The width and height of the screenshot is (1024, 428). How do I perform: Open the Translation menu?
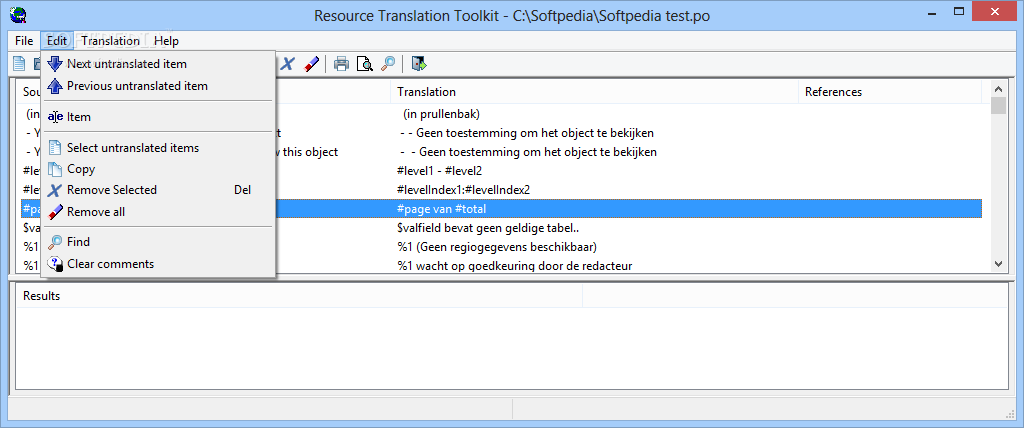tap(110, 41)
